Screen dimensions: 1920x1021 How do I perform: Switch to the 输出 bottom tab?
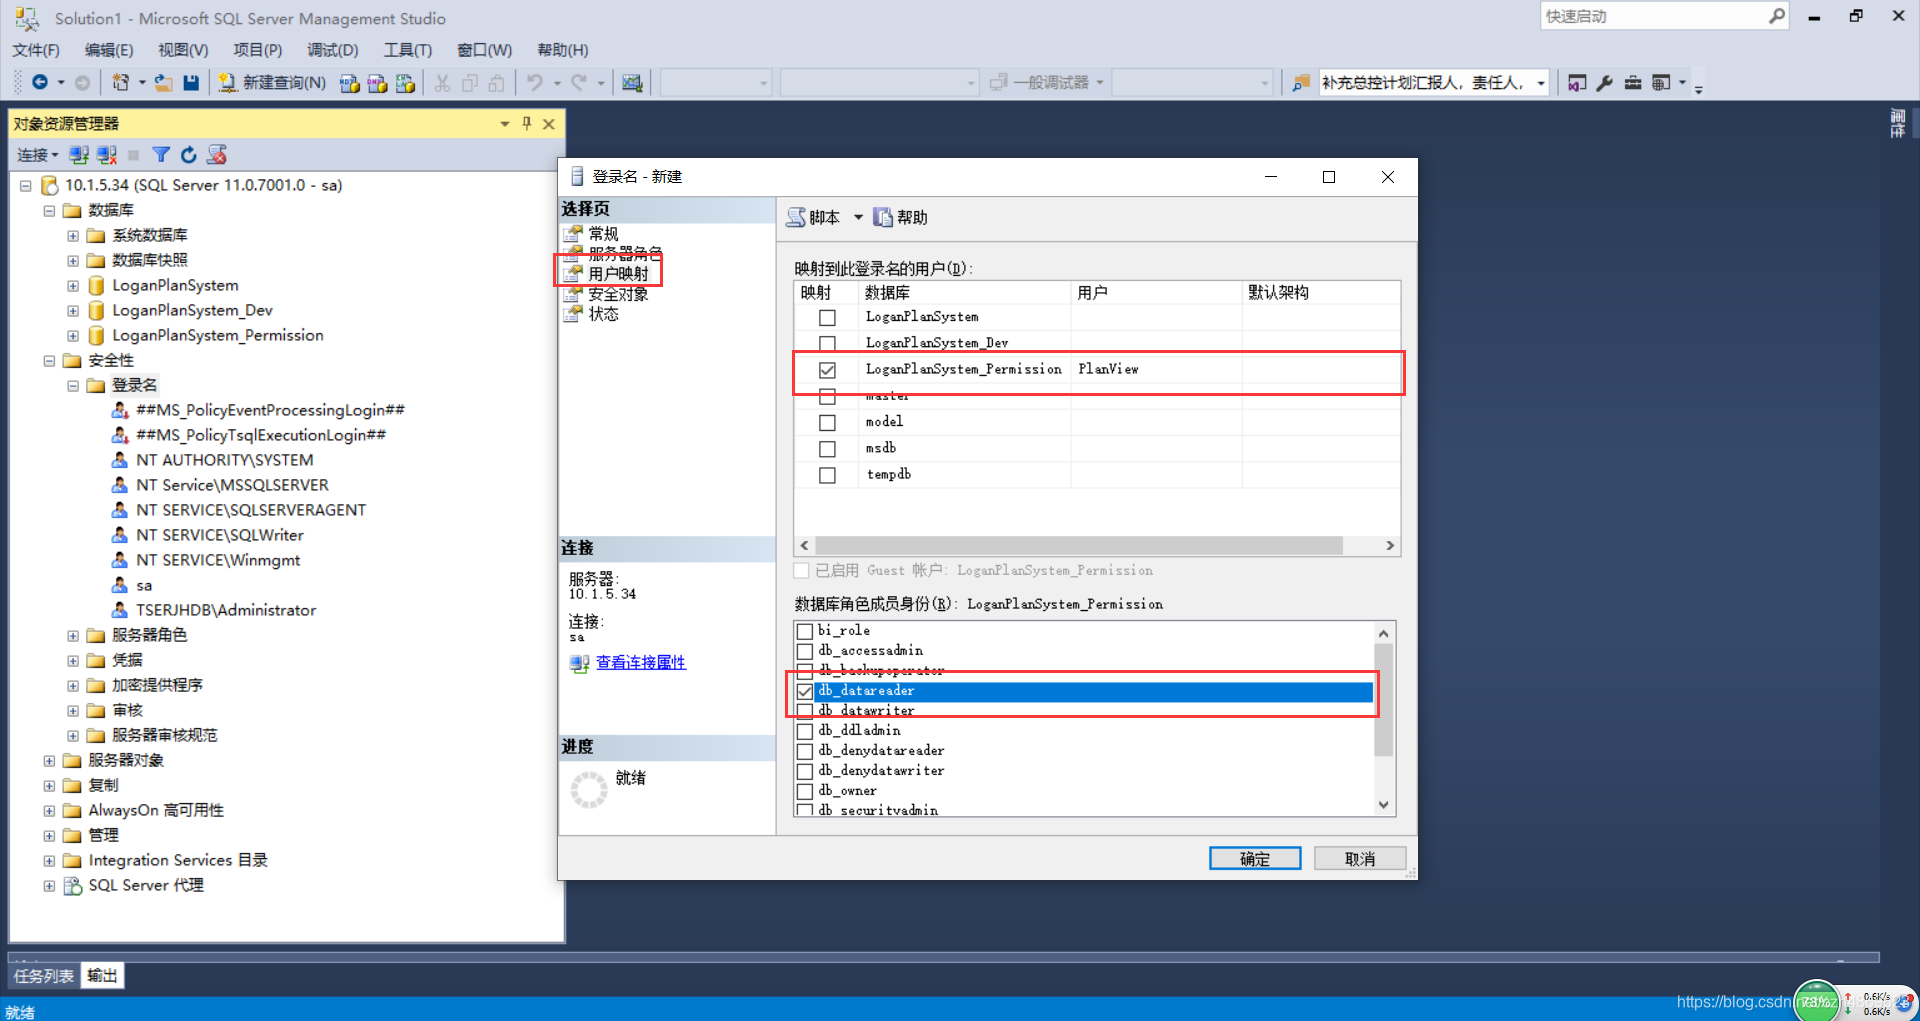click(102, 976)
